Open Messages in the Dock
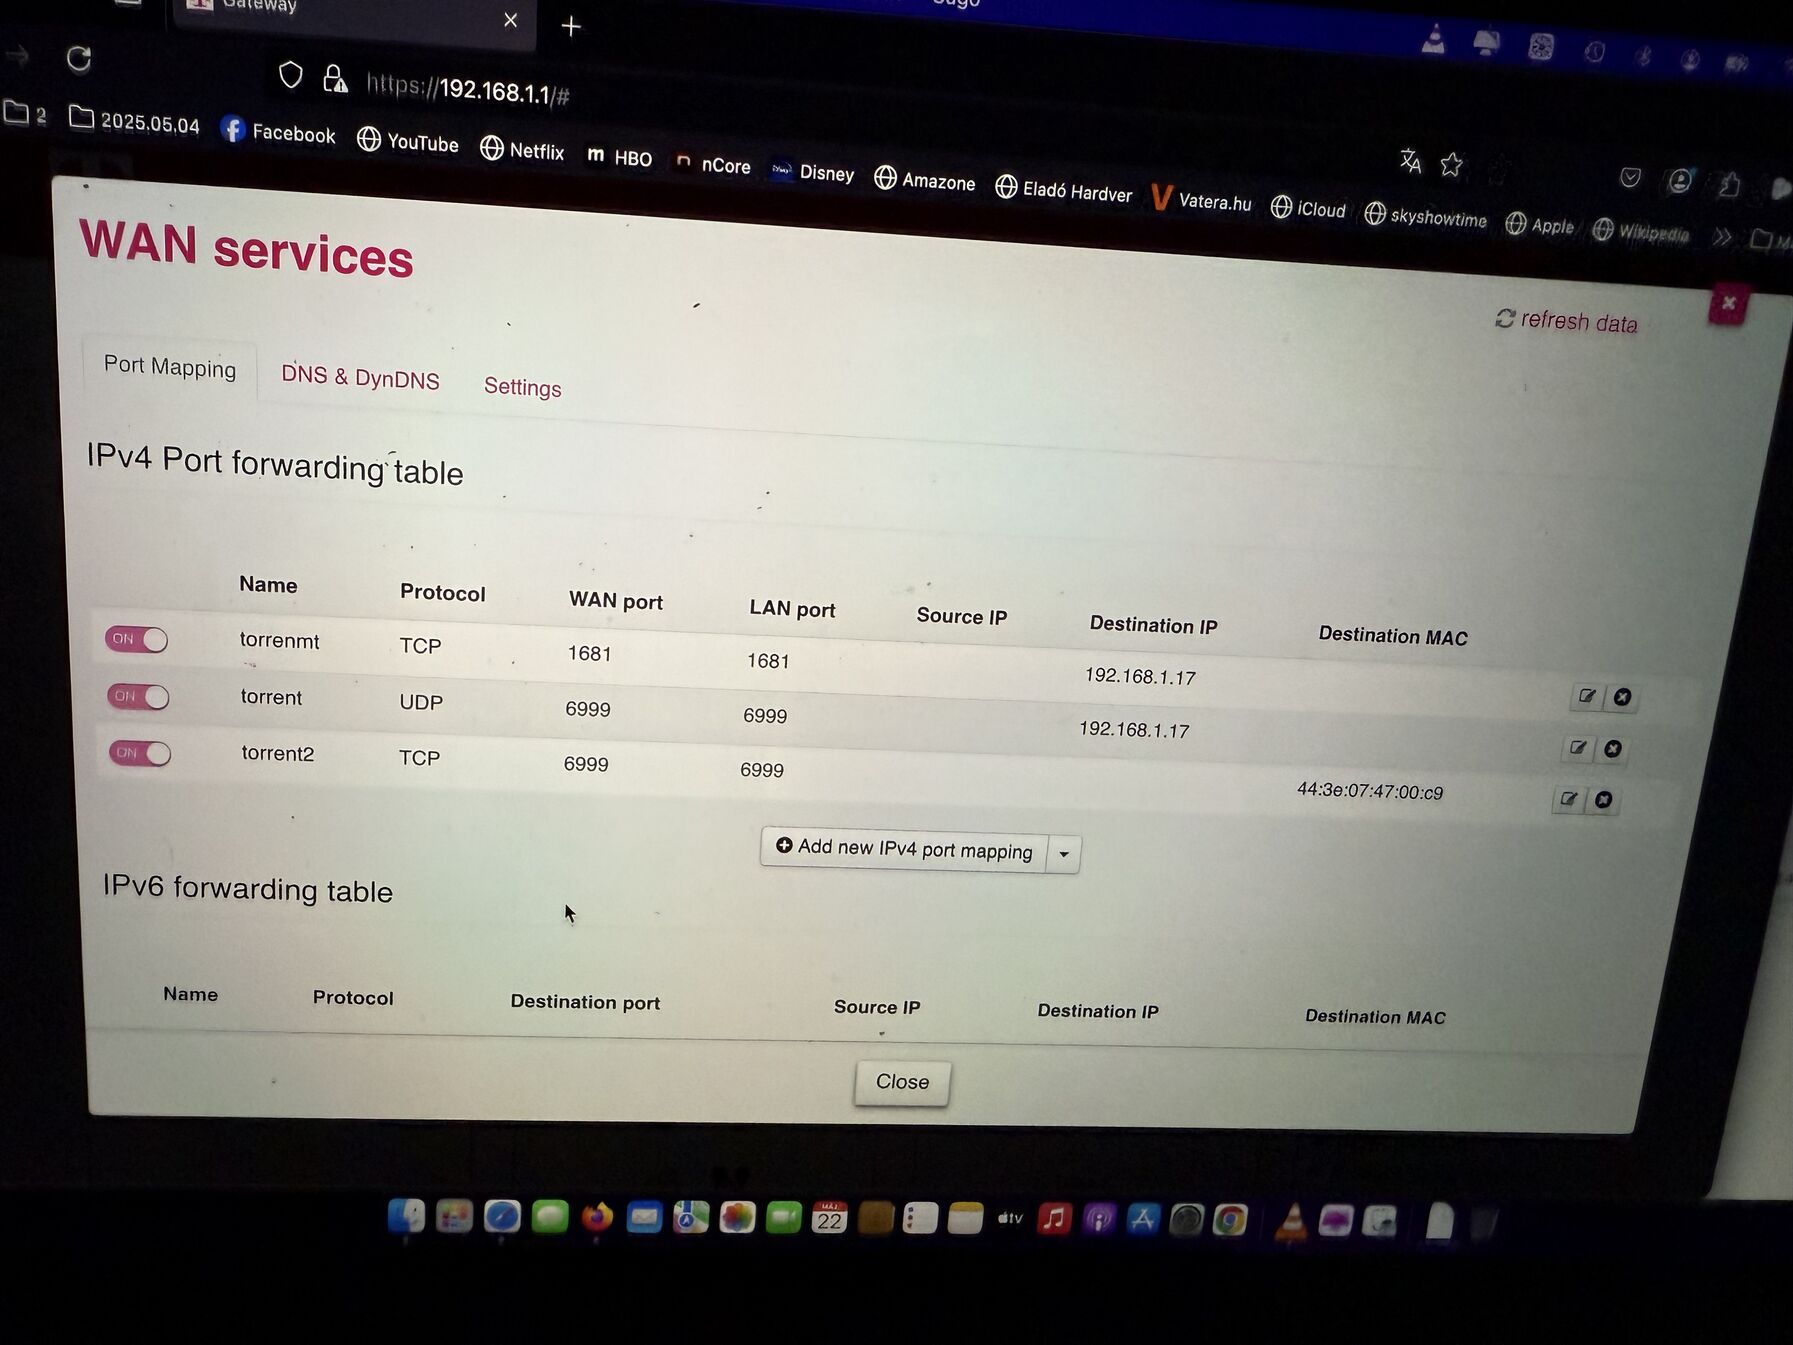The width and height of the screenshot is (1793, 1345). tap(550, 1217)
